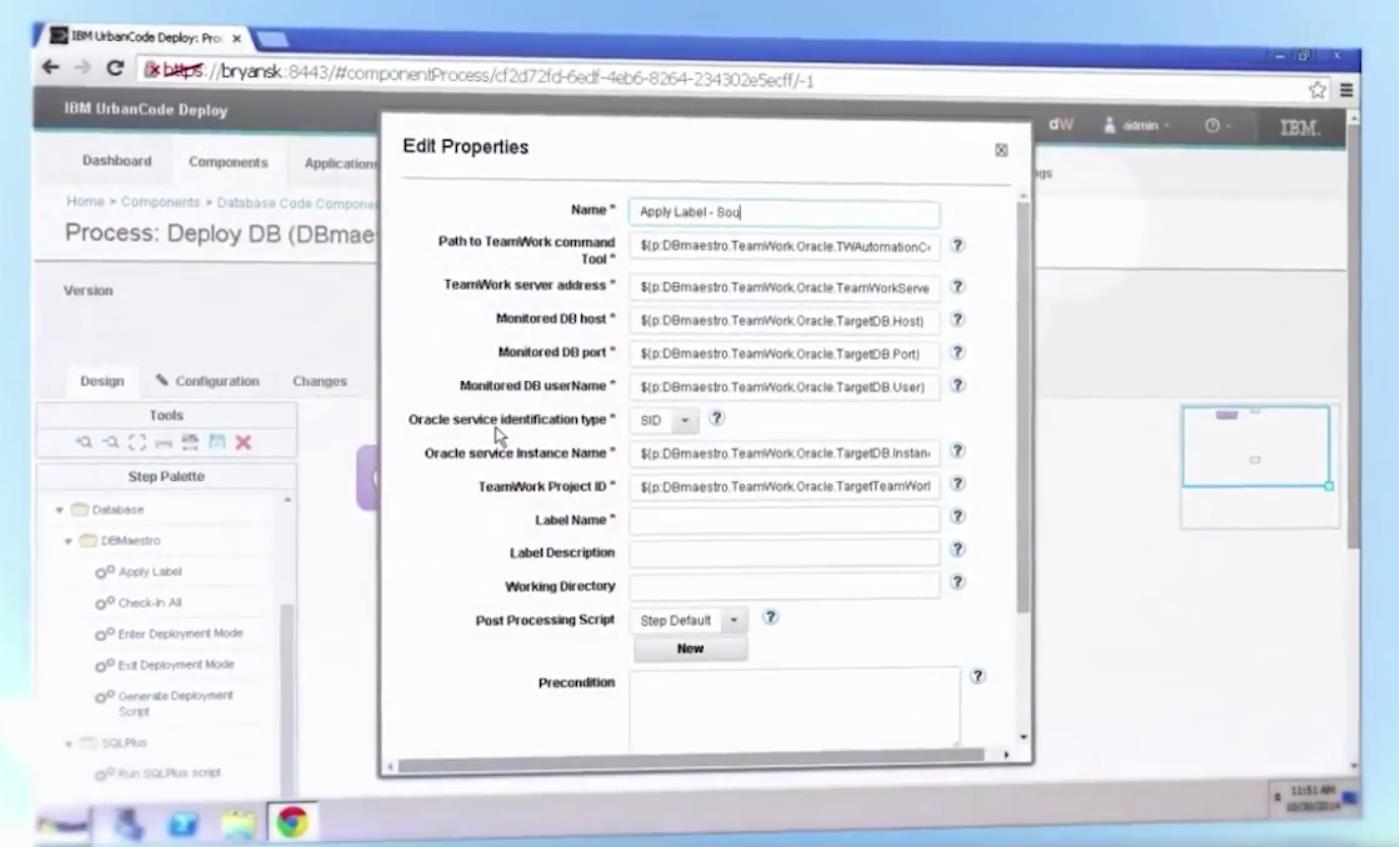1399x847 pixels.
Task: Open help for Monitored DB port
Action: pos(957,353)
